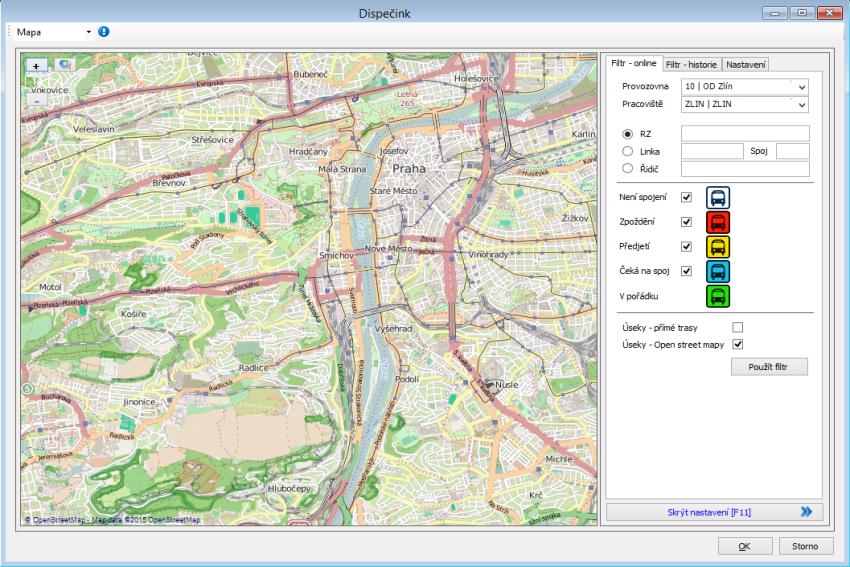Click the blue bus icon for Čeká na spoj
The width and height of the screenshot is (850, 567).
(x=718, y=271)
